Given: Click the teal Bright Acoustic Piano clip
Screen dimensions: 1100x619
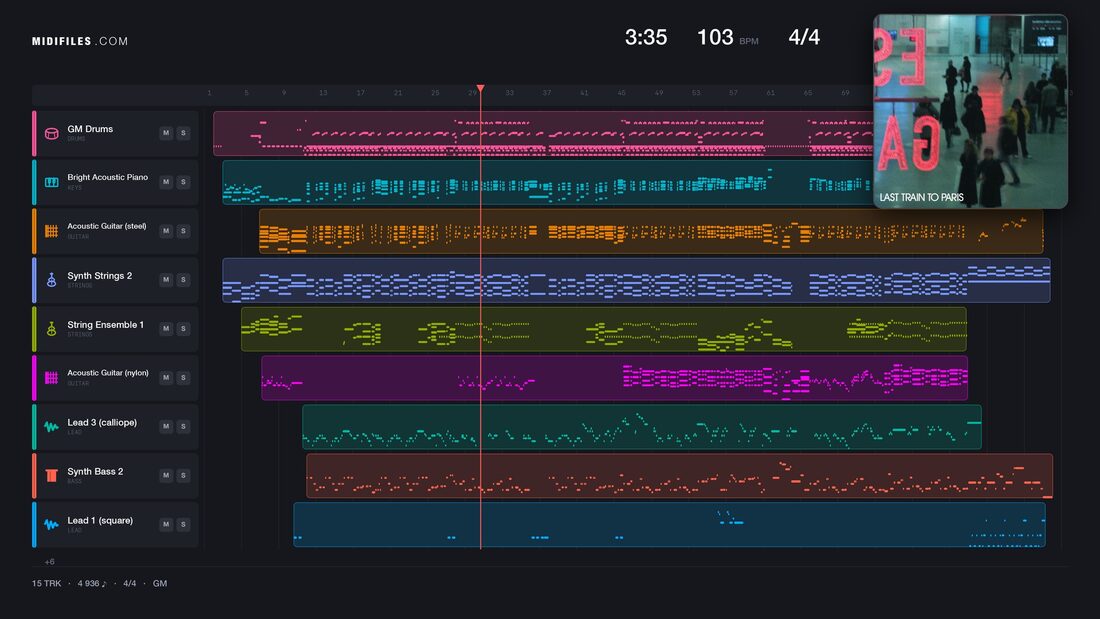Looking at the screenshot, I should 547,182.
